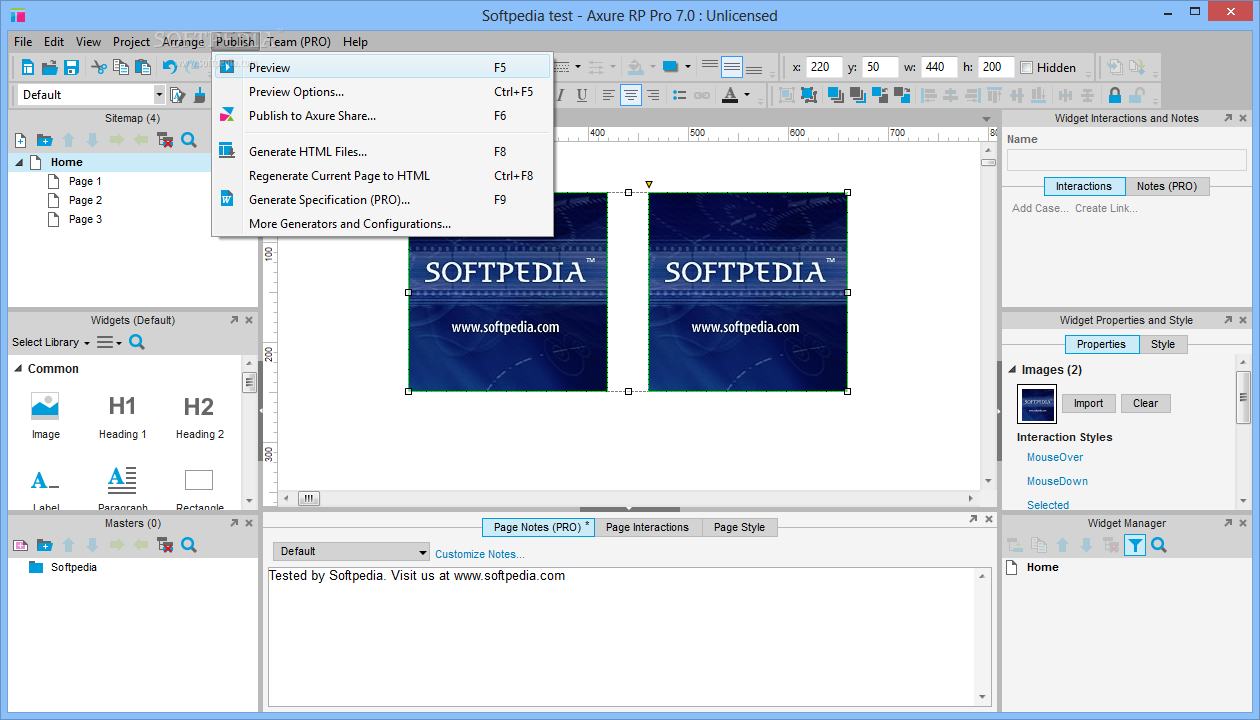Screen dimensions: 1260x720
Task: Click the bulleted list icon
Action: (x=680, y=95)
